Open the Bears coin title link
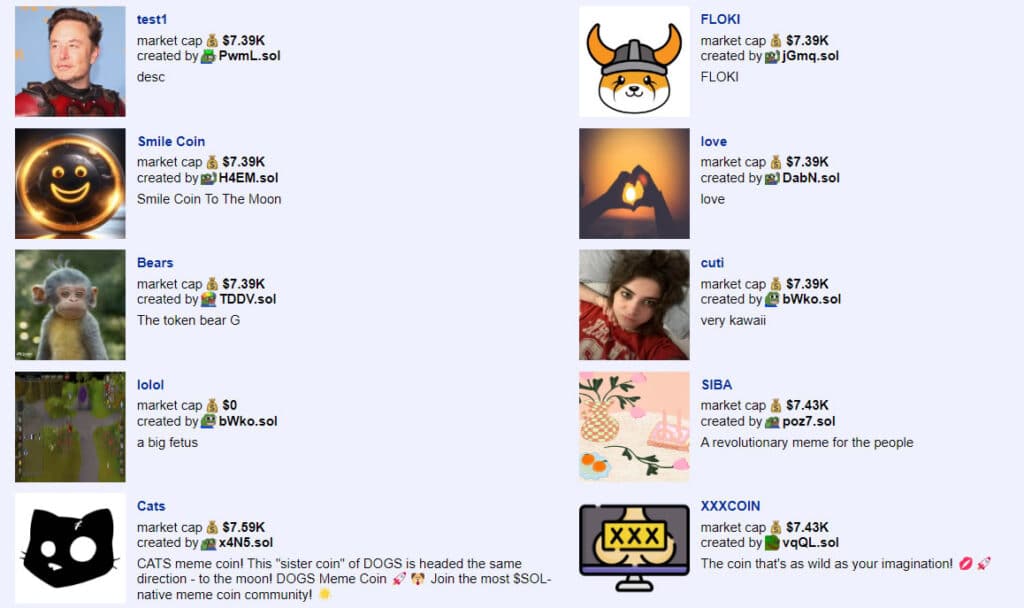Viewport: 1024px width, 608px height. point(155,263)
